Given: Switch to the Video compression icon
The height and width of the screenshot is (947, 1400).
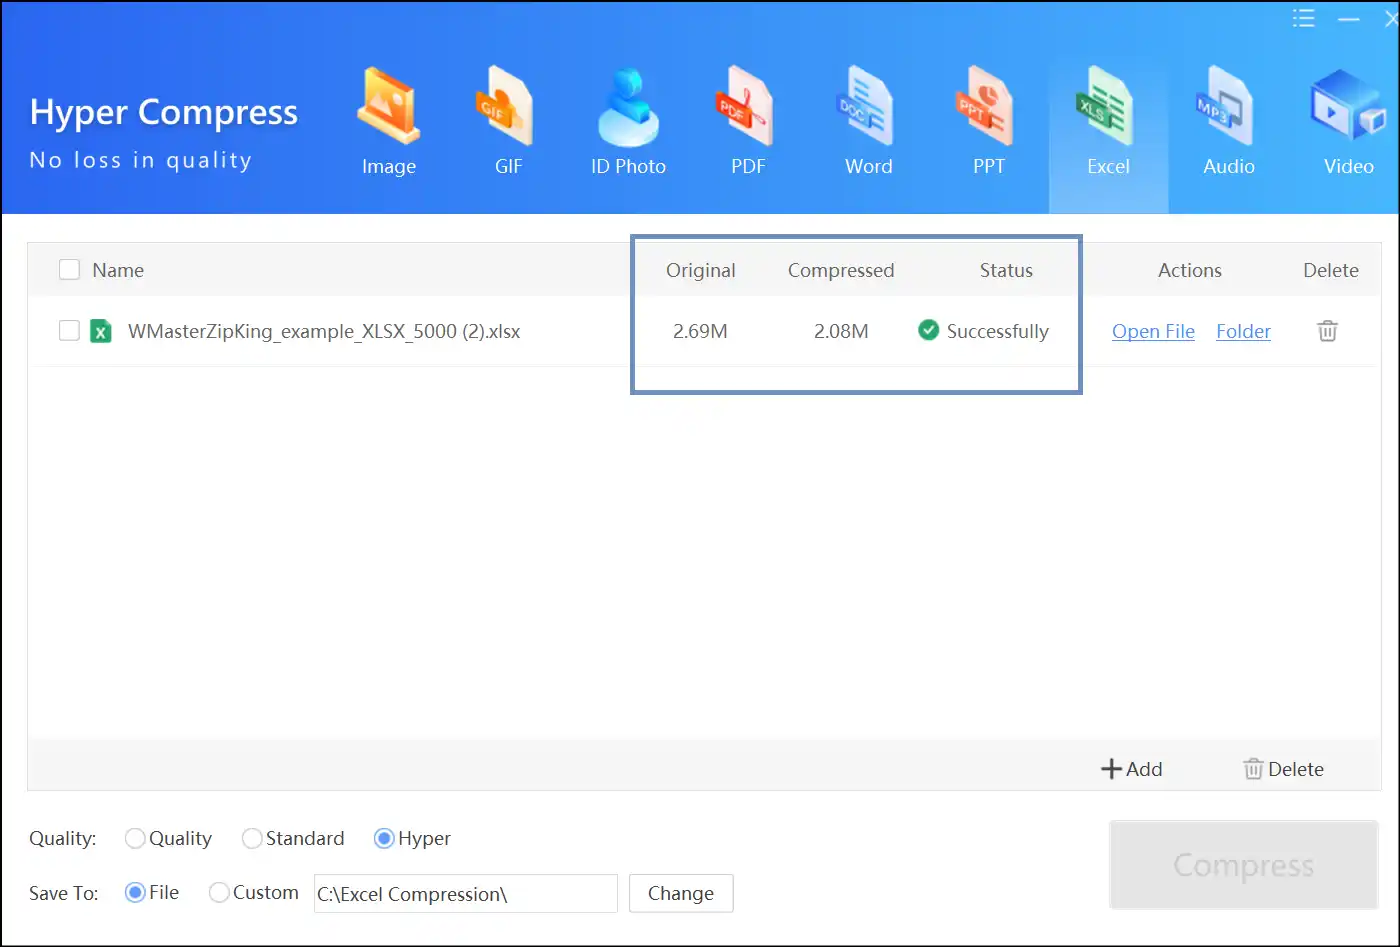Looking at the screenshot, I should [1350, 106].
